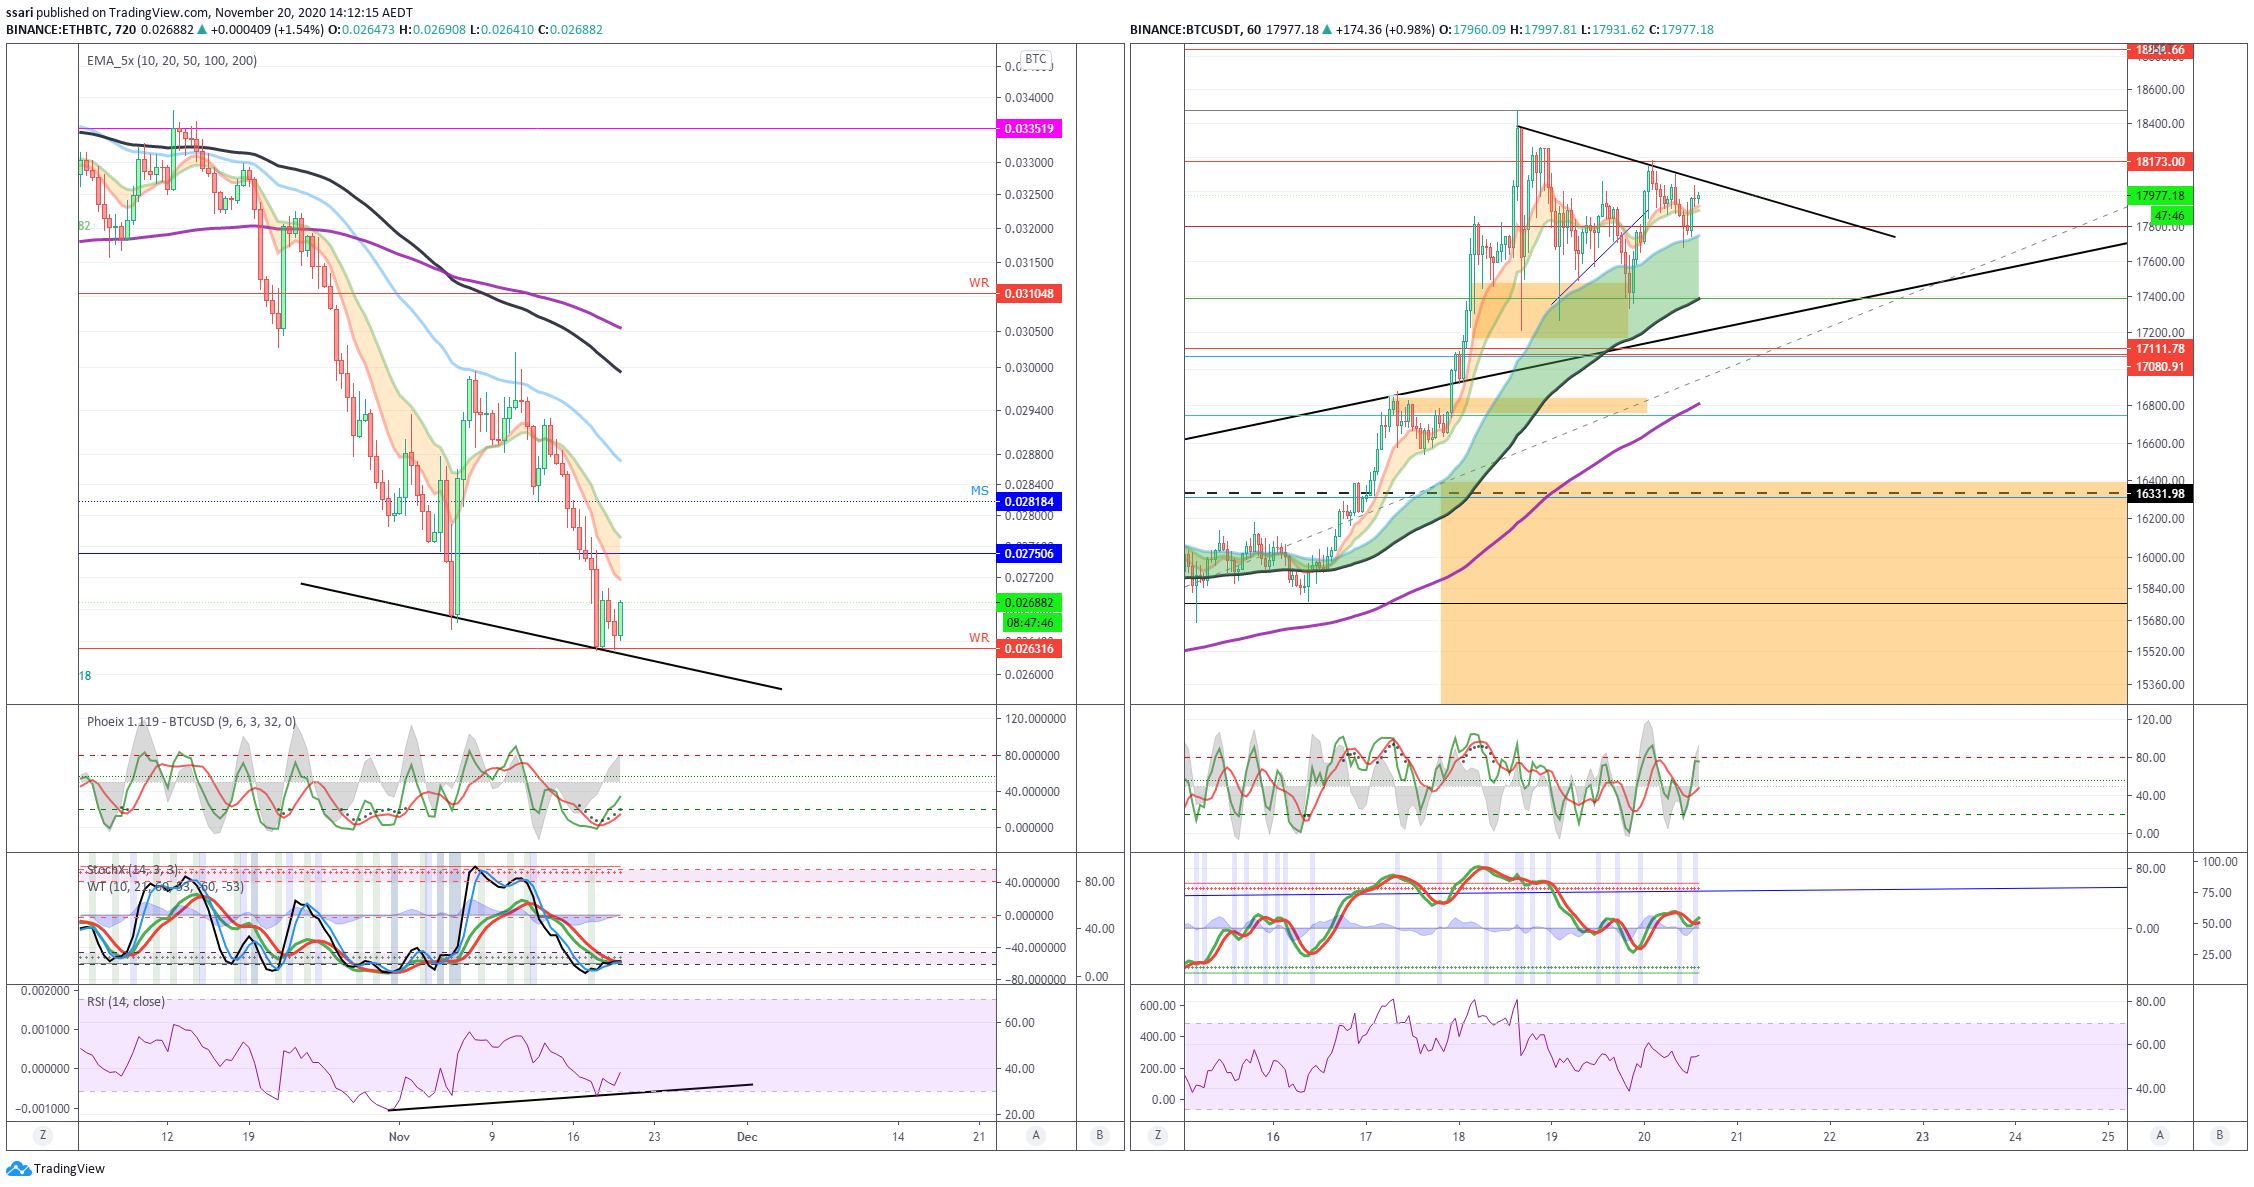The height and width of the screenshot is (1187, 2254).
Task: Toggle the A auto-scale button on ETHBTC chart
Action: point(1036,1135)
